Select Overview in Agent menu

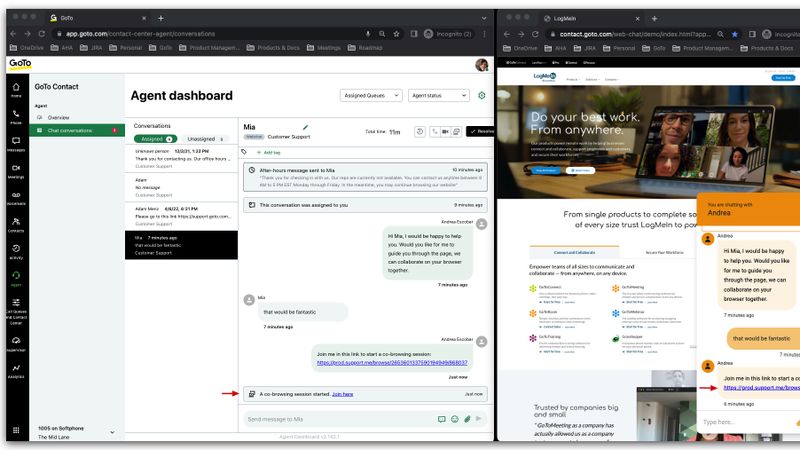58,117
